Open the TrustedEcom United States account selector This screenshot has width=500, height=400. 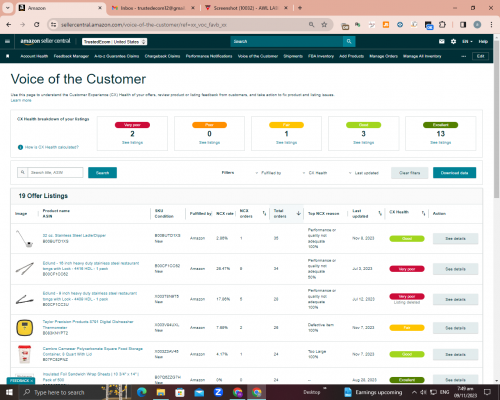115,42
